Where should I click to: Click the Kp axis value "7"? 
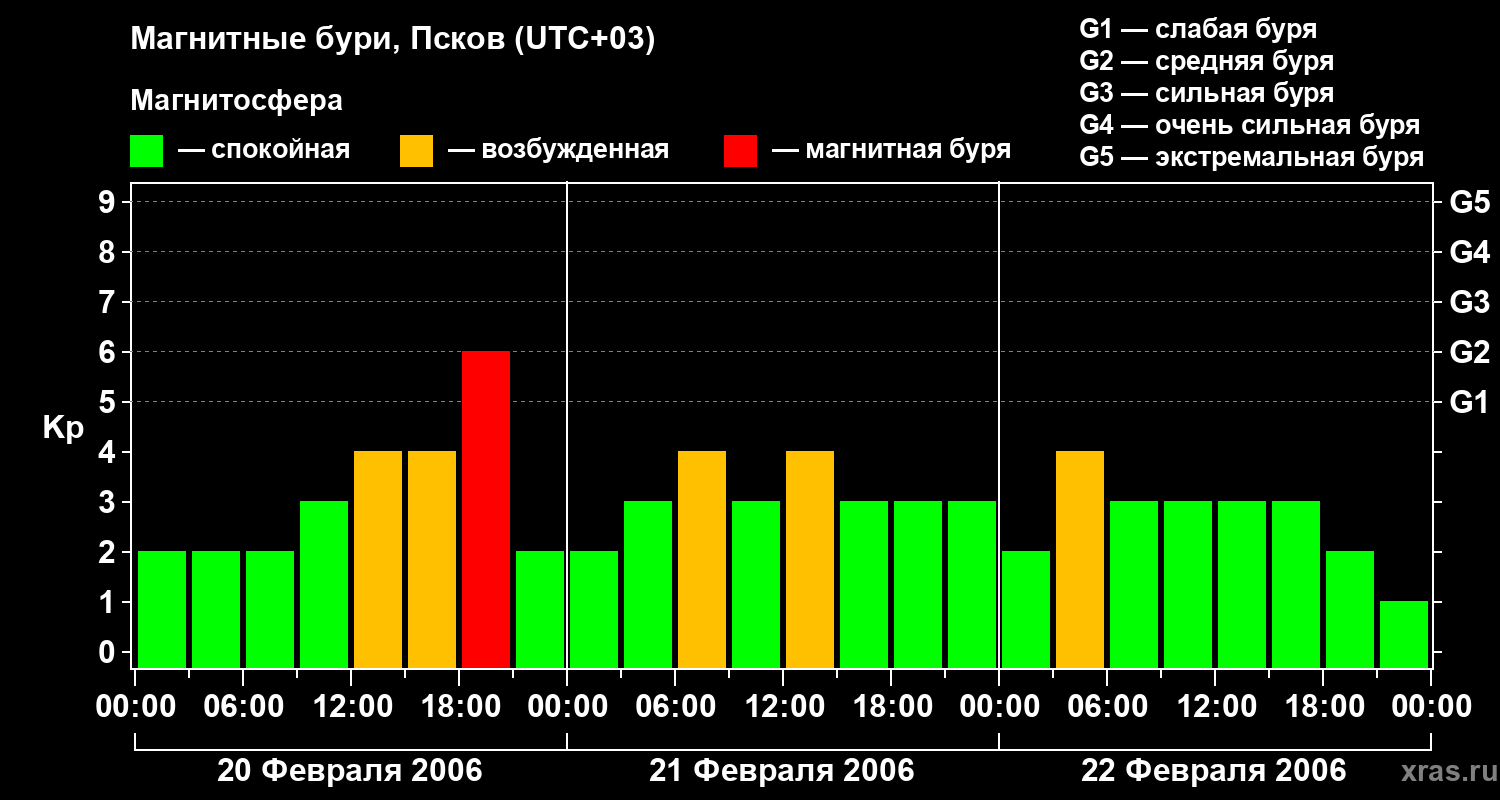click(109, 302)
